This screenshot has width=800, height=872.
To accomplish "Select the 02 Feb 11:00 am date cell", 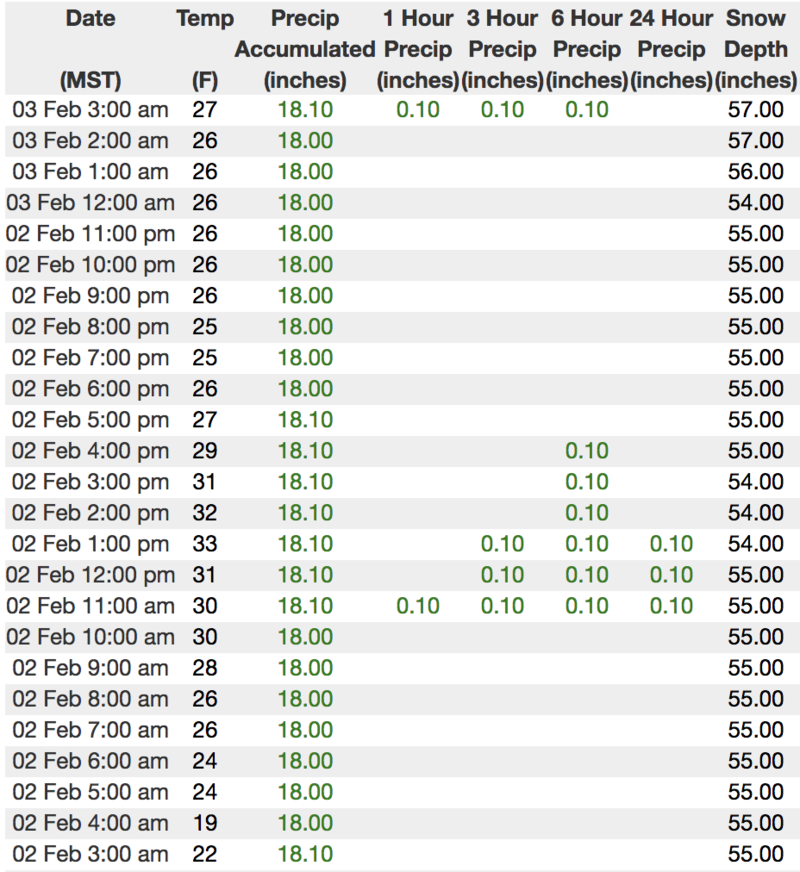I will (x=90, y=606).
